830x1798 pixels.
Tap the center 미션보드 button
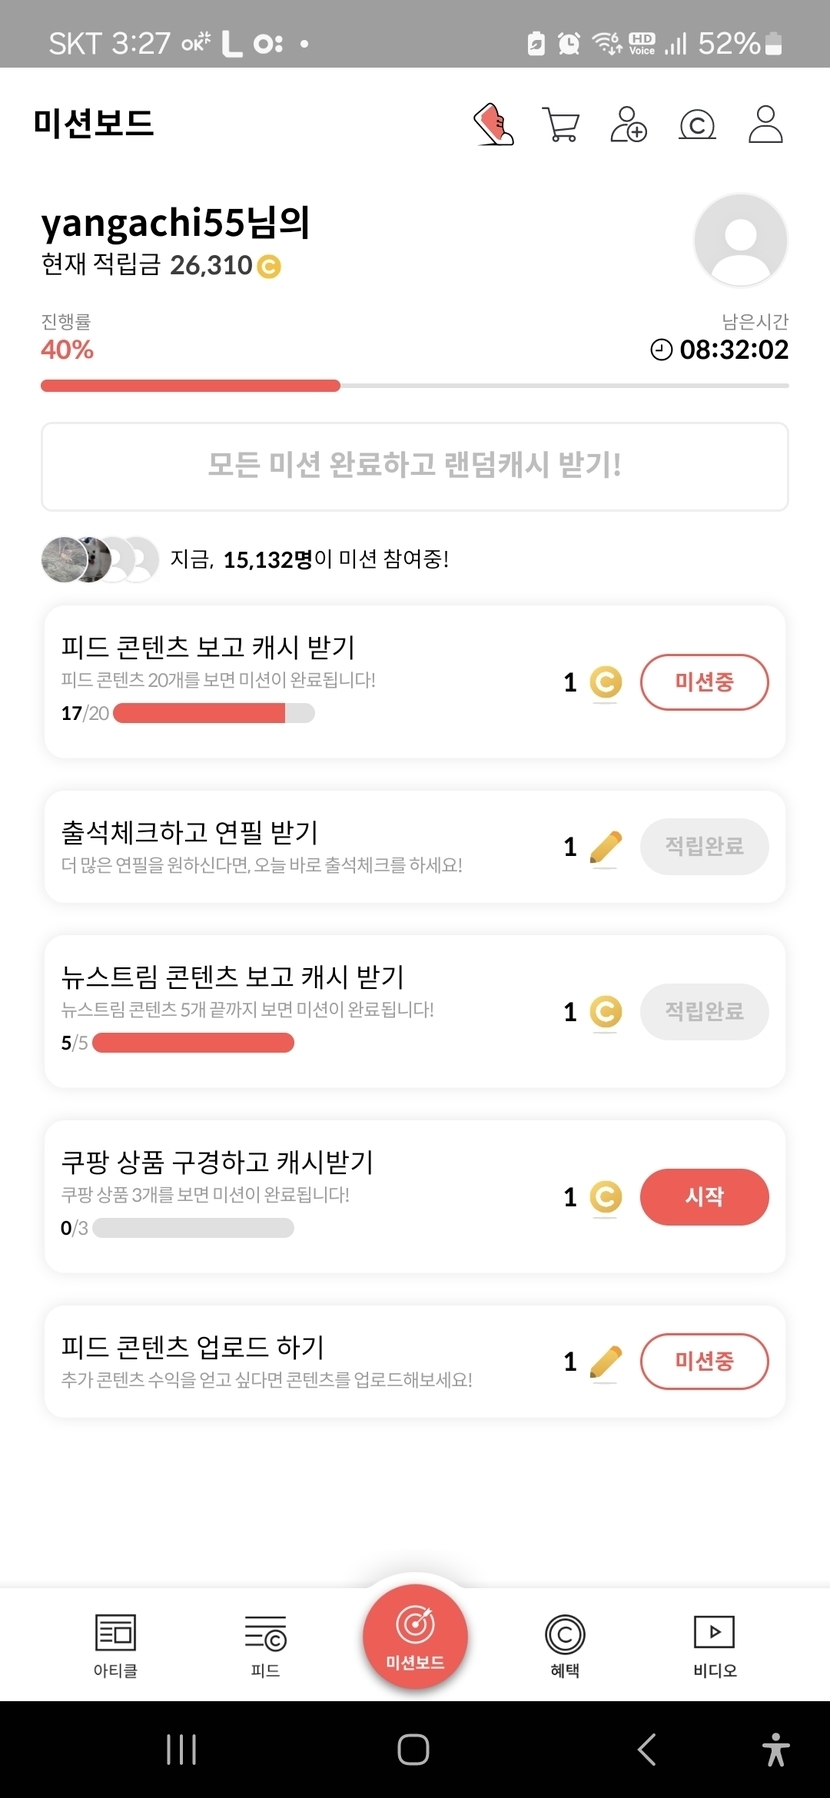tap(415, 1637)
